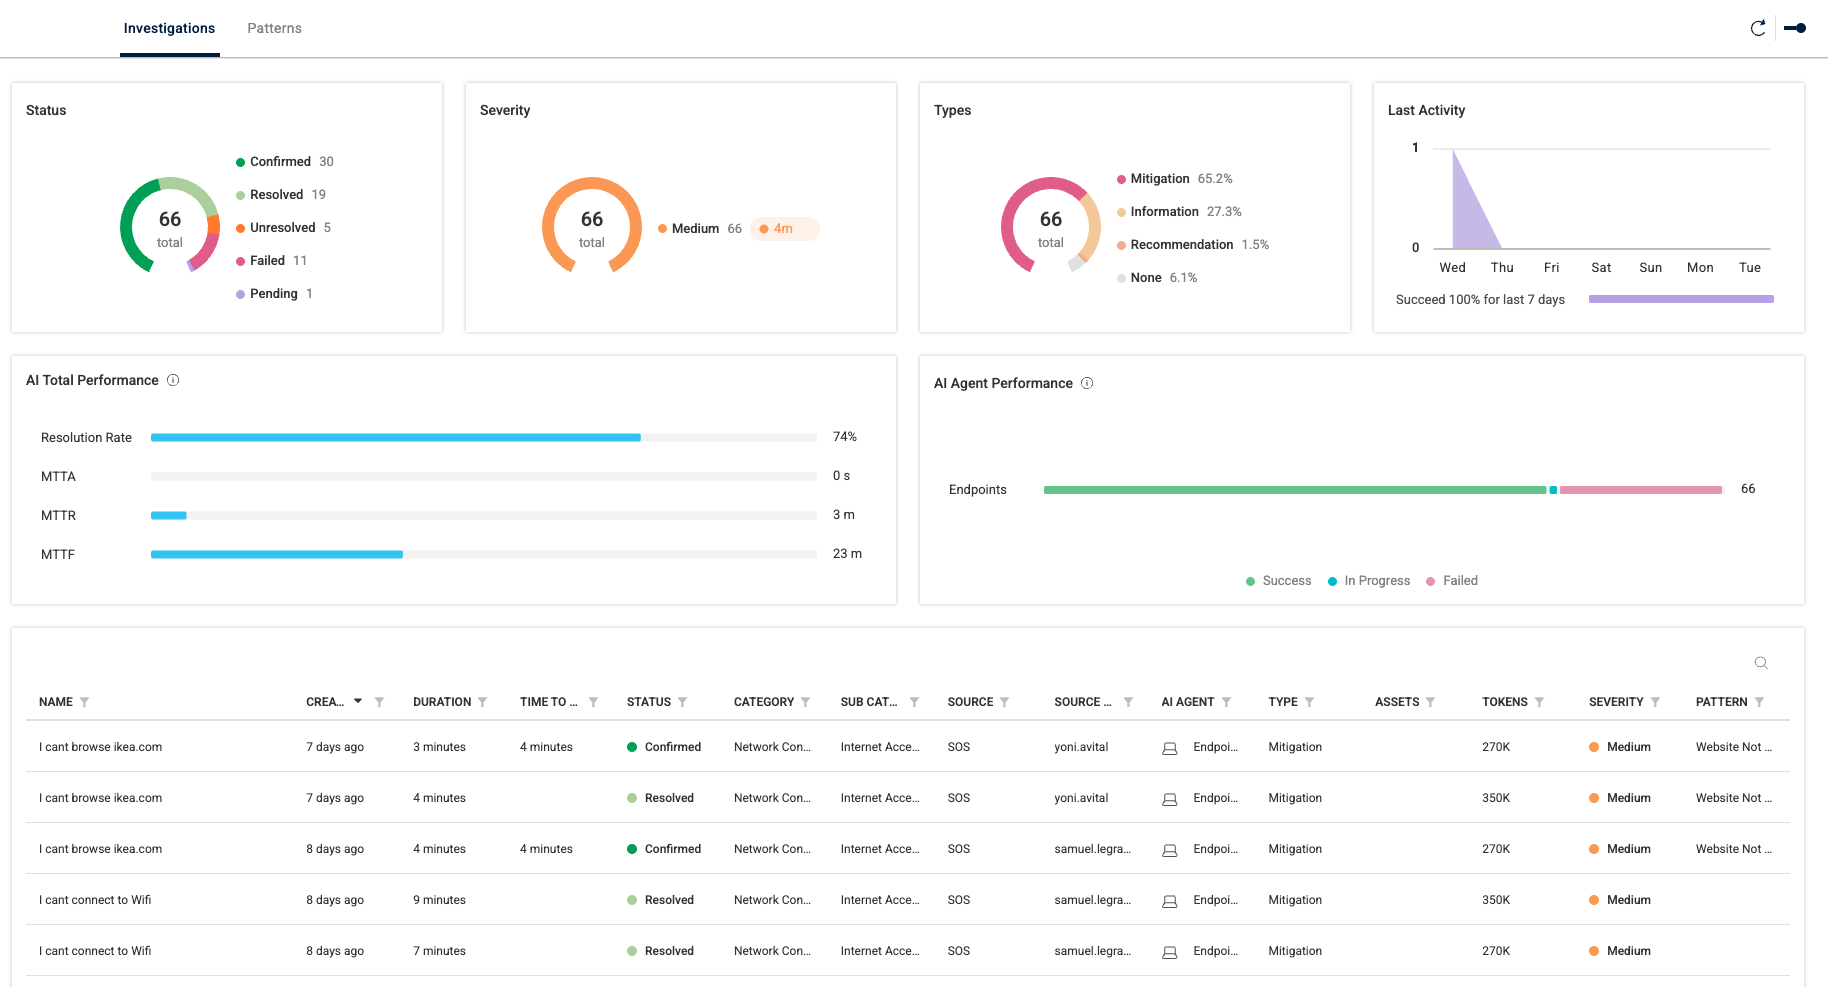Click the refresh icon at top right

click(1757, 28)
